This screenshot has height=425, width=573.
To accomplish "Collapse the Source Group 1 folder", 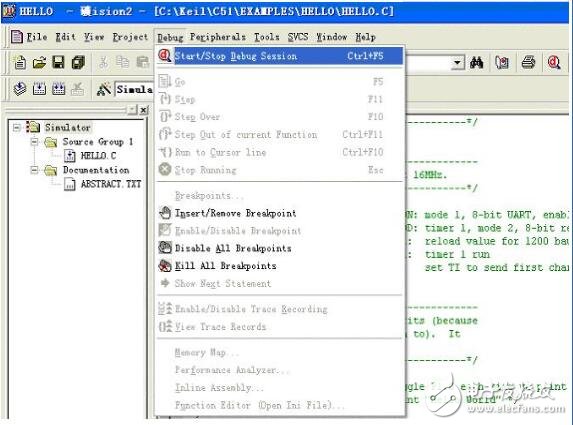I will (34, 142).
